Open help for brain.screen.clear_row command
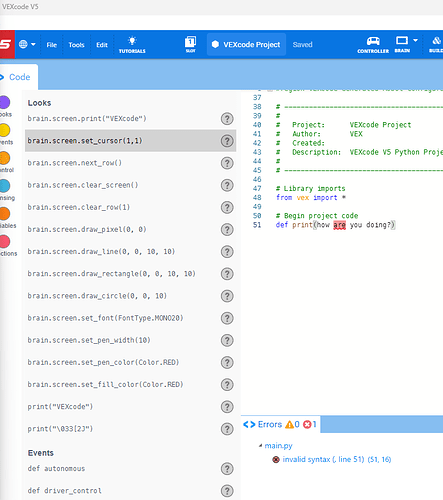 [227, 207]
